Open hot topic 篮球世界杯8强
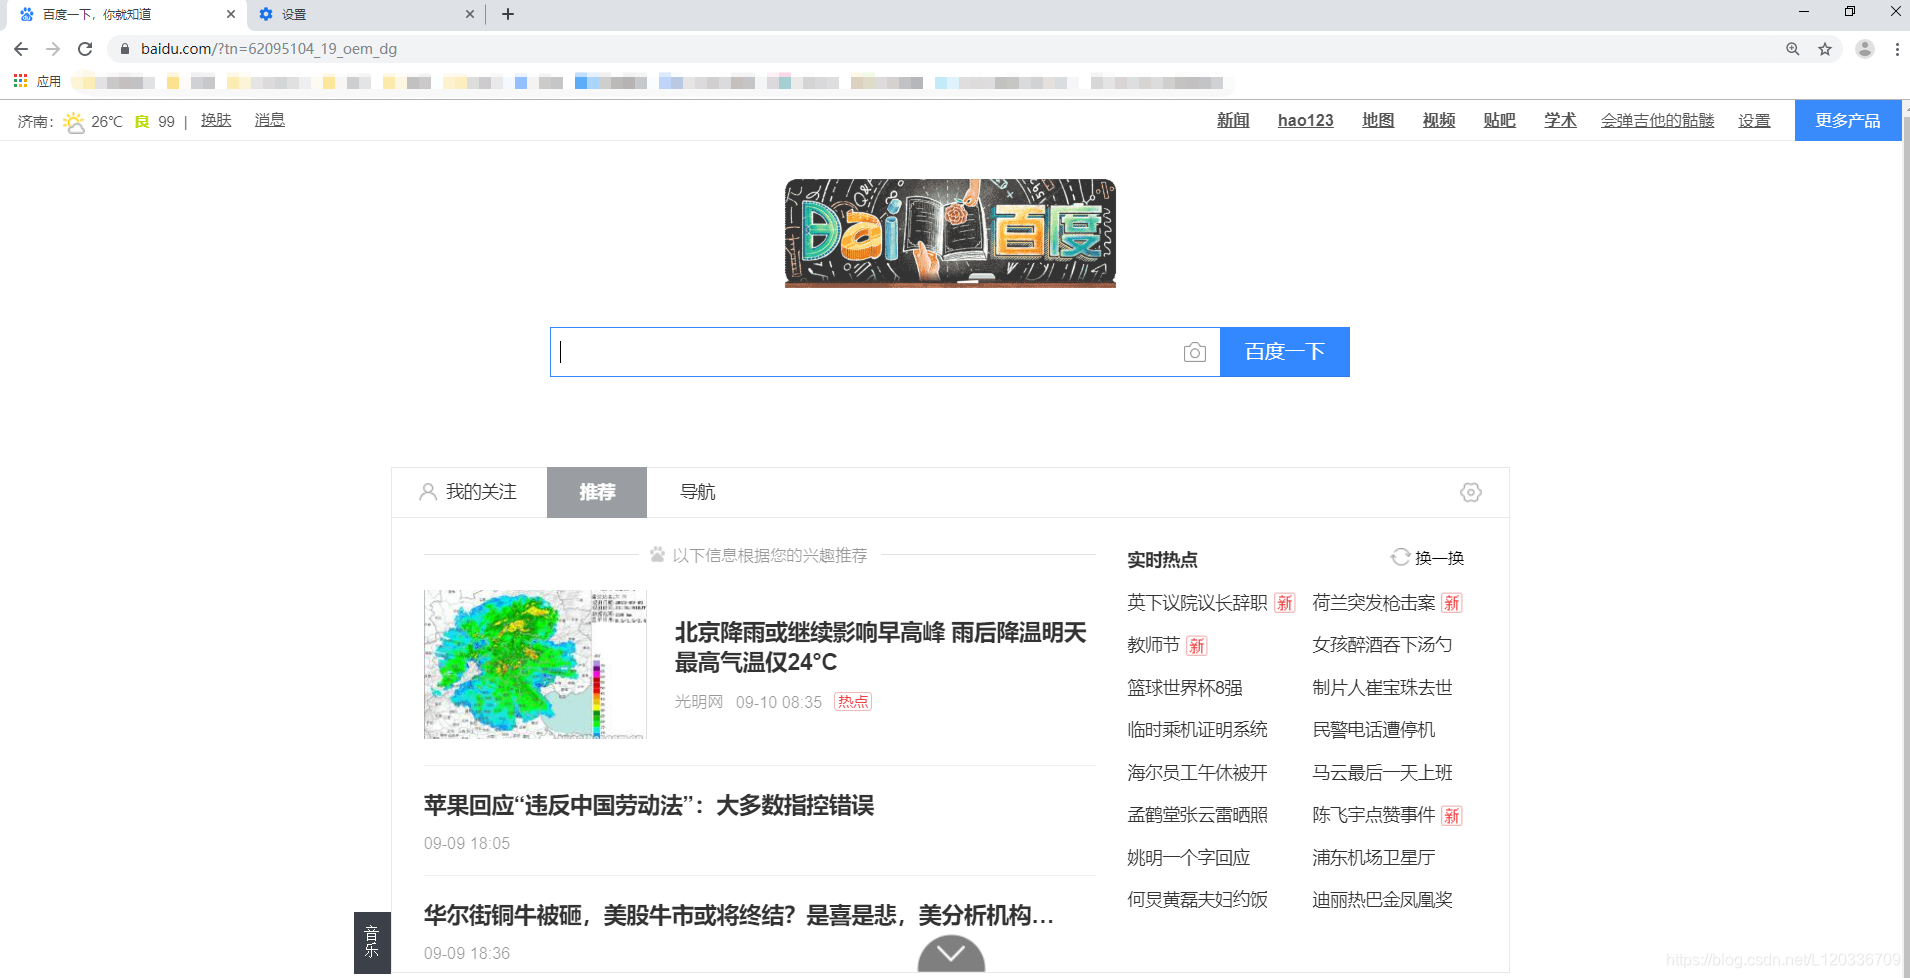This screenshot has width=1910, height=978. pos(1185,688)
